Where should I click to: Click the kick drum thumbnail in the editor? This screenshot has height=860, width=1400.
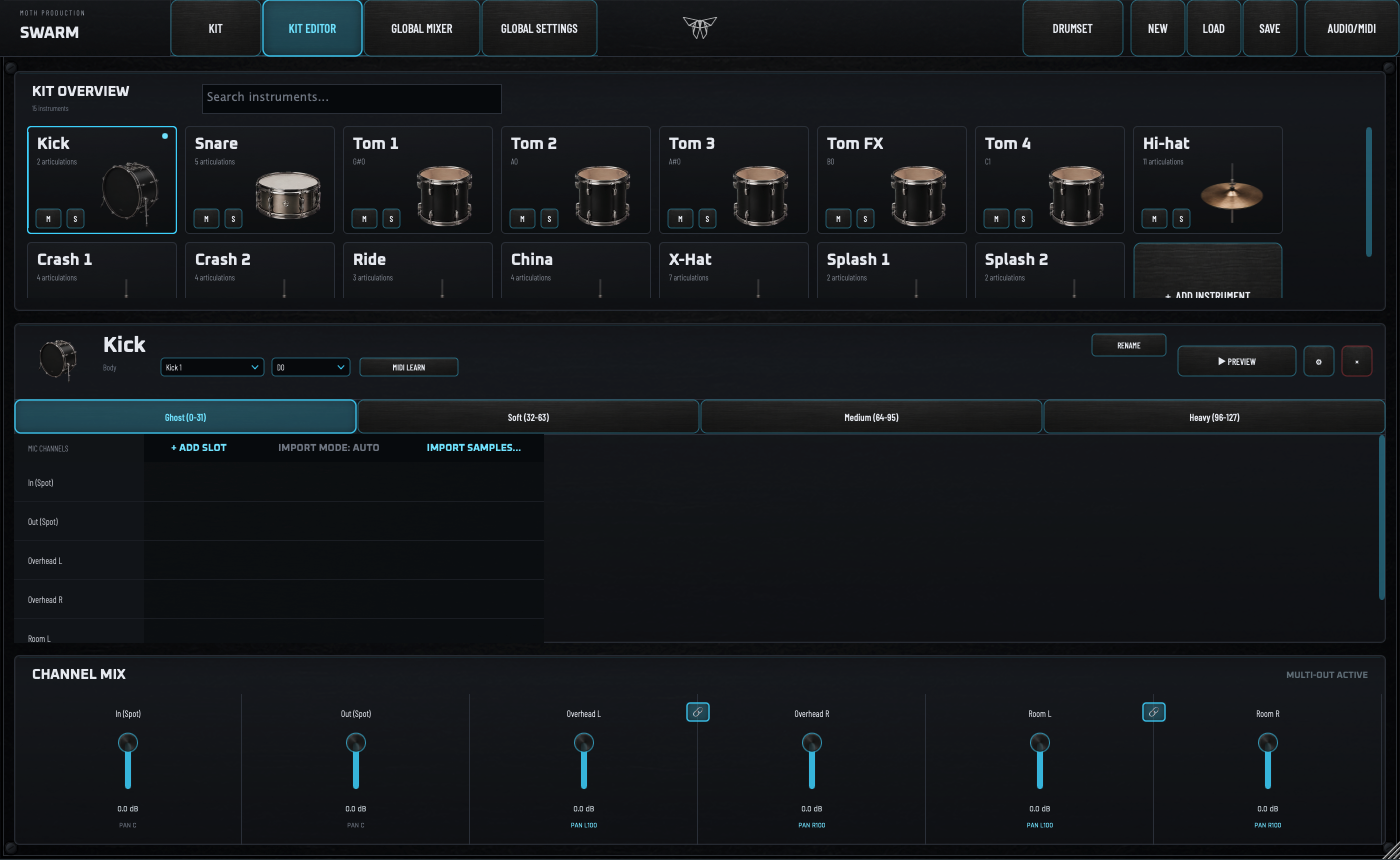(x=57, y=360)
